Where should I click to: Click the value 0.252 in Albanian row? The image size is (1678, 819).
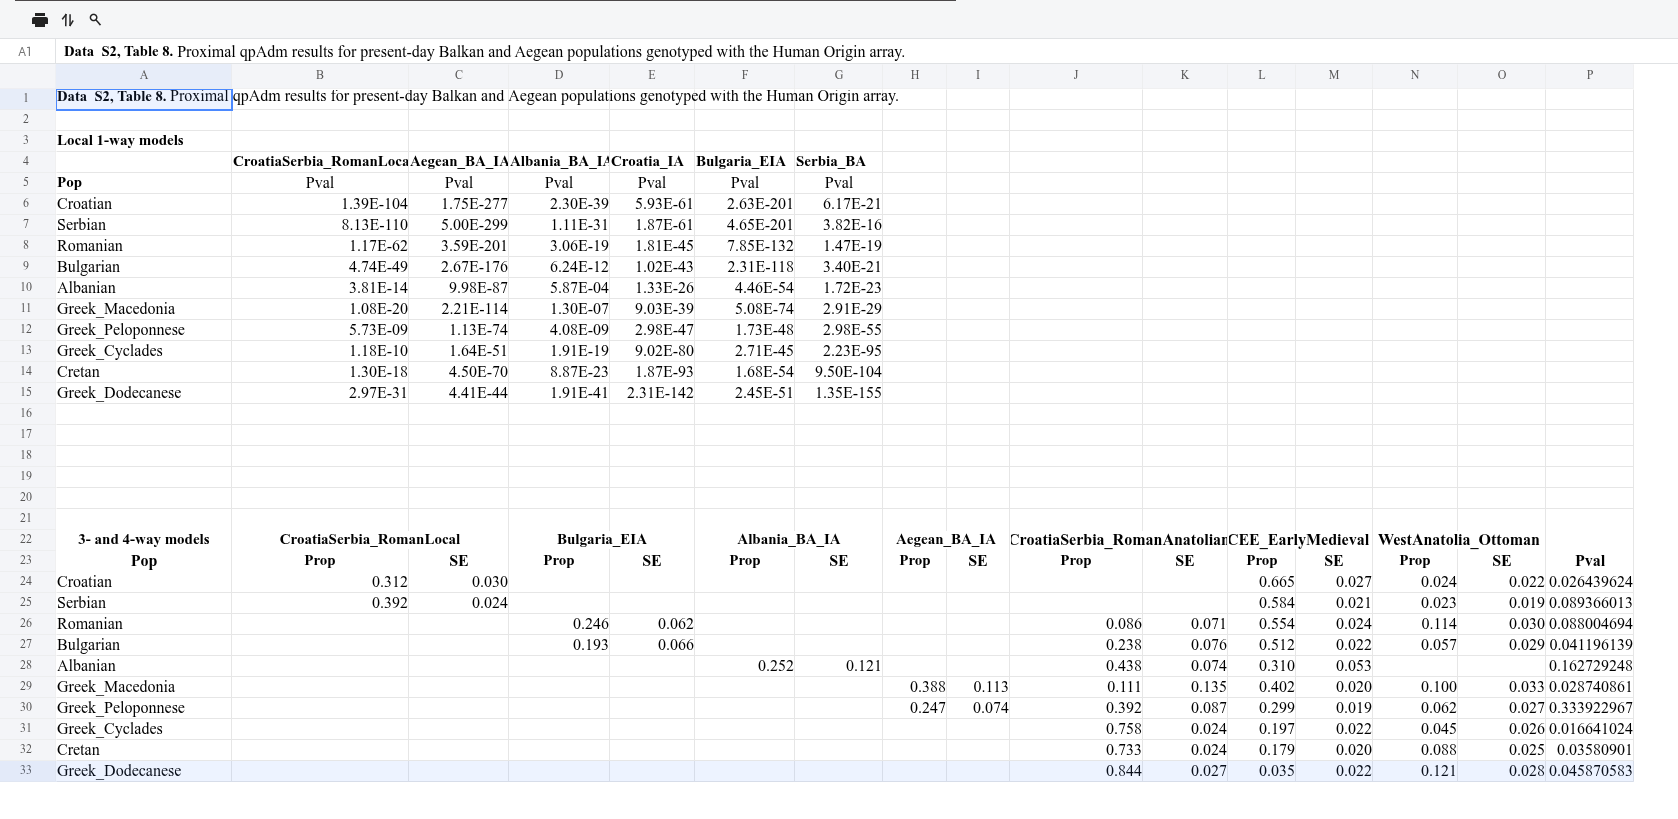776,665
